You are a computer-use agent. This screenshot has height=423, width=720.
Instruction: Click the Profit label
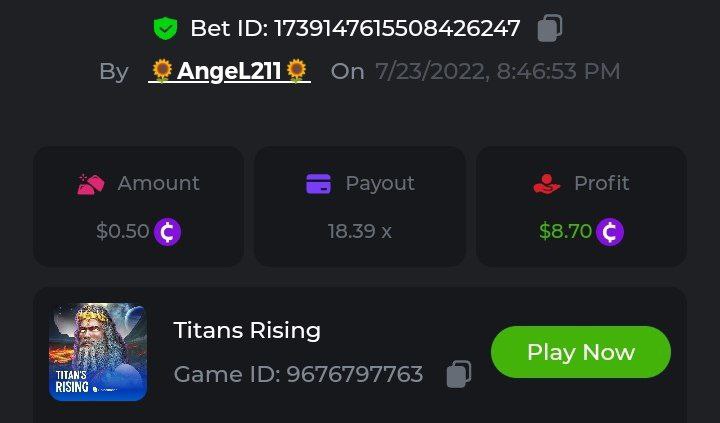pos(601,183)
